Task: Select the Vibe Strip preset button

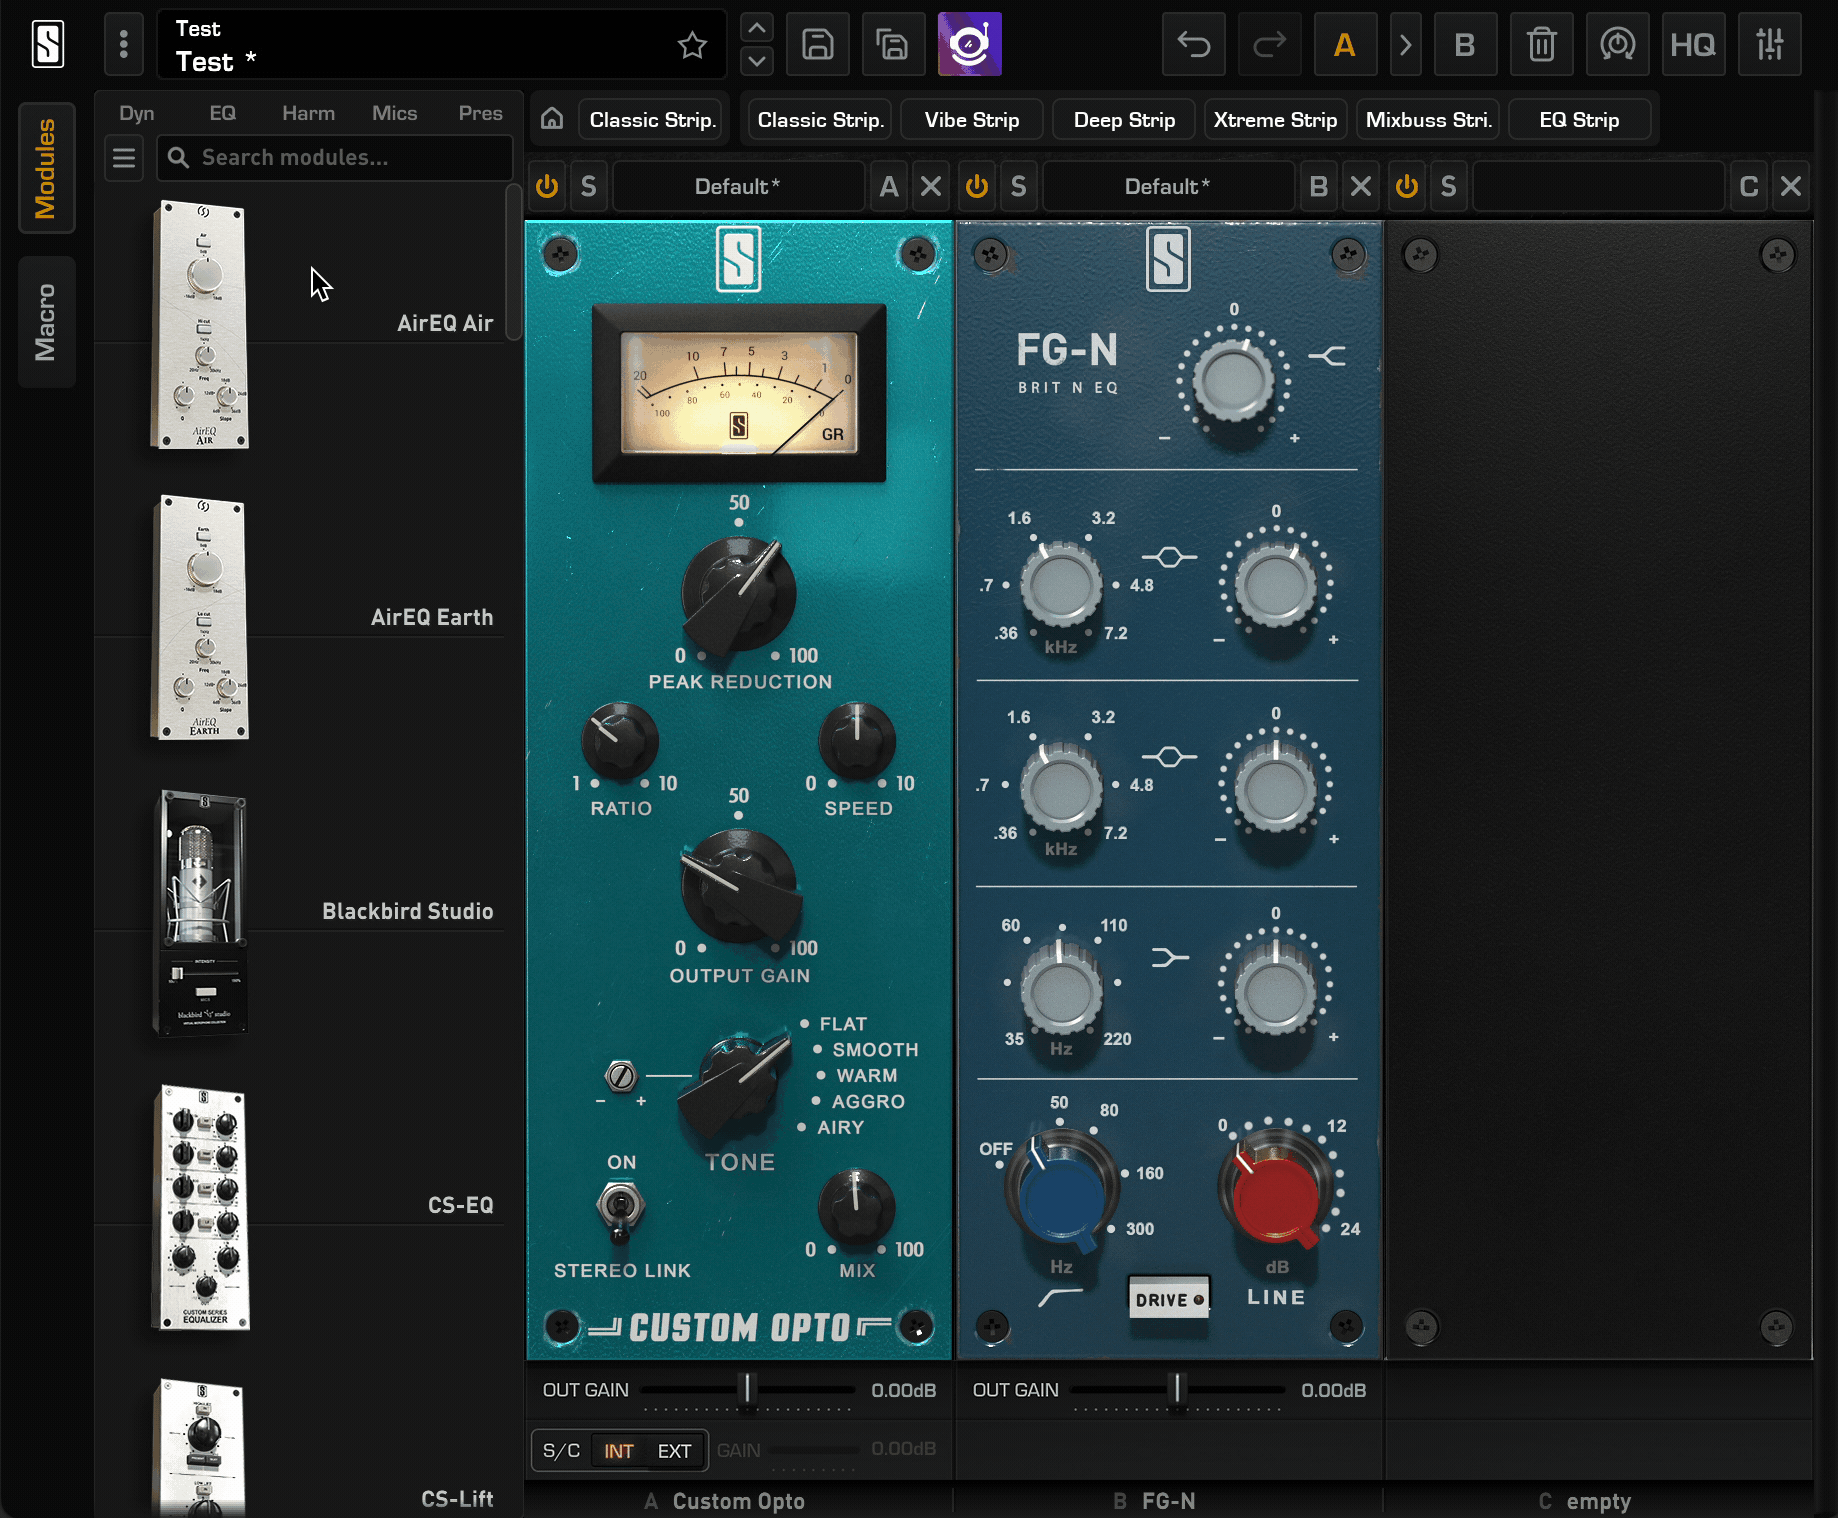Action: 971,120
